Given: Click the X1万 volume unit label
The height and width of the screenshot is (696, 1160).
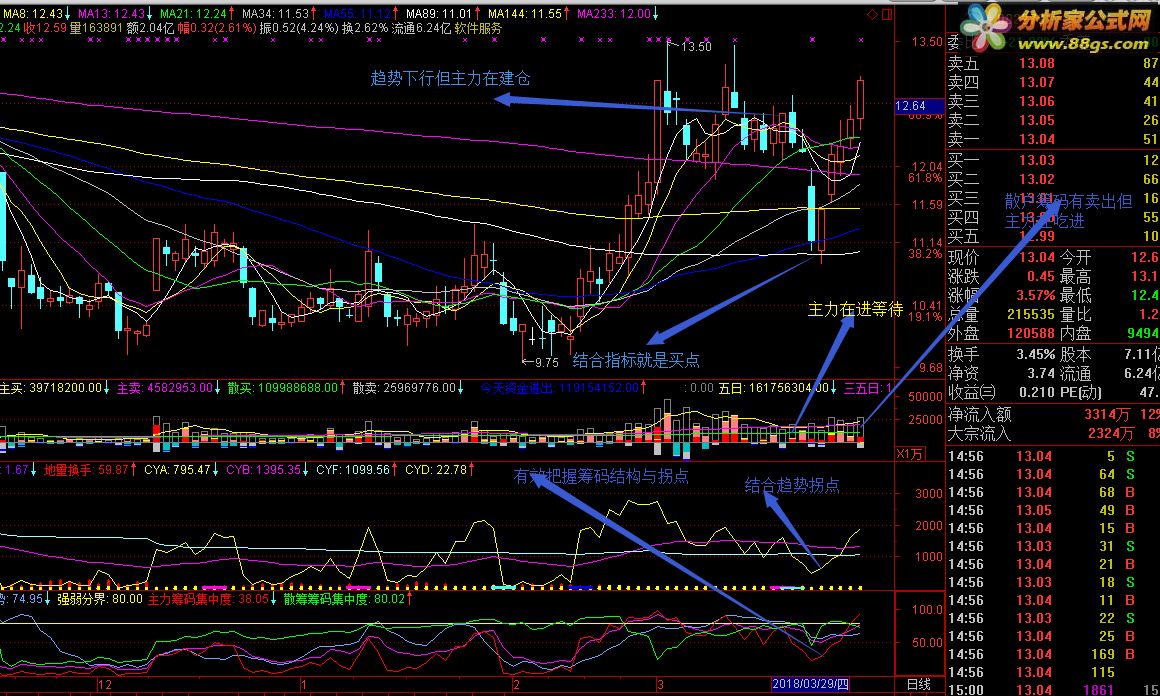Looking at the screenshot, I should tap(909, 453).
